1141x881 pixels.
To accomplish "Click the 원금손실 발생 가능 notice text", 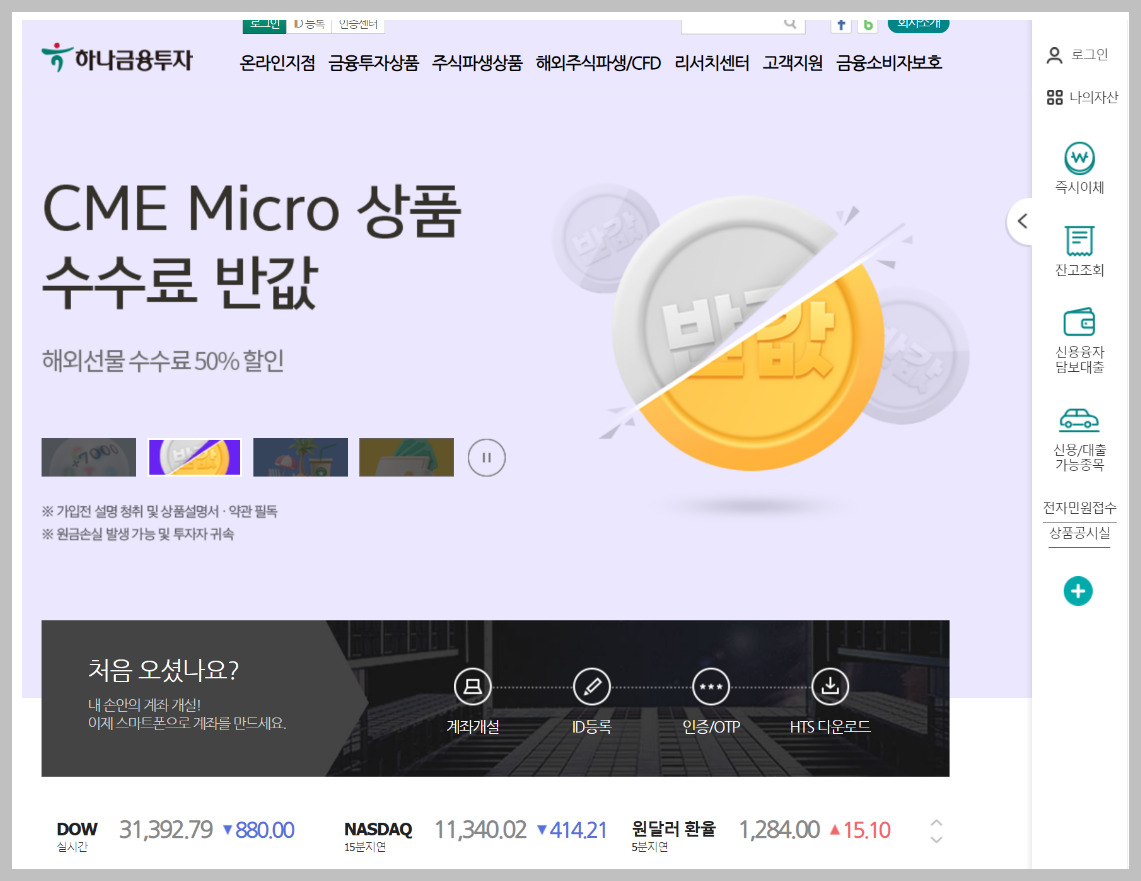I will [138, 535].
